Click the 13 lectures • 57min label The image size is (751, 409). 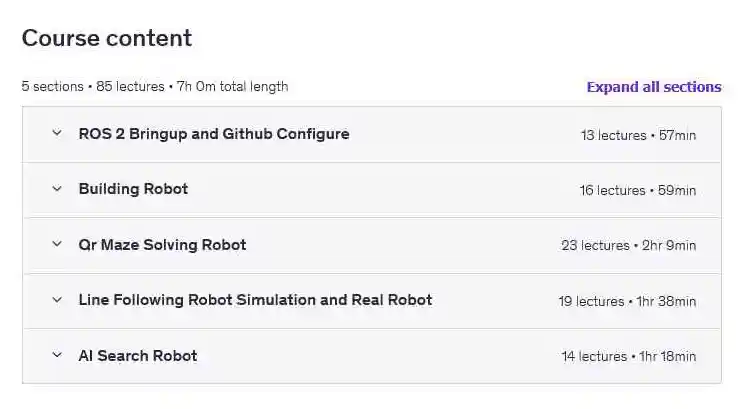[x=638, y=135]
